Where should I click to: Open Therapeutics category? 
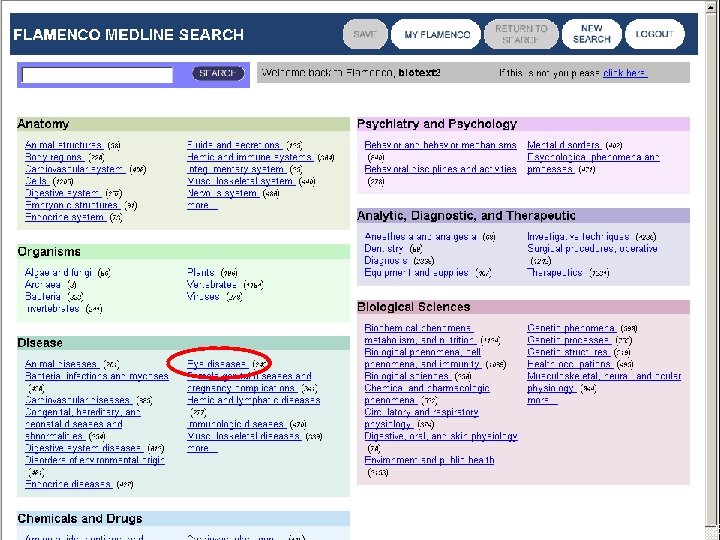point(555,272)
